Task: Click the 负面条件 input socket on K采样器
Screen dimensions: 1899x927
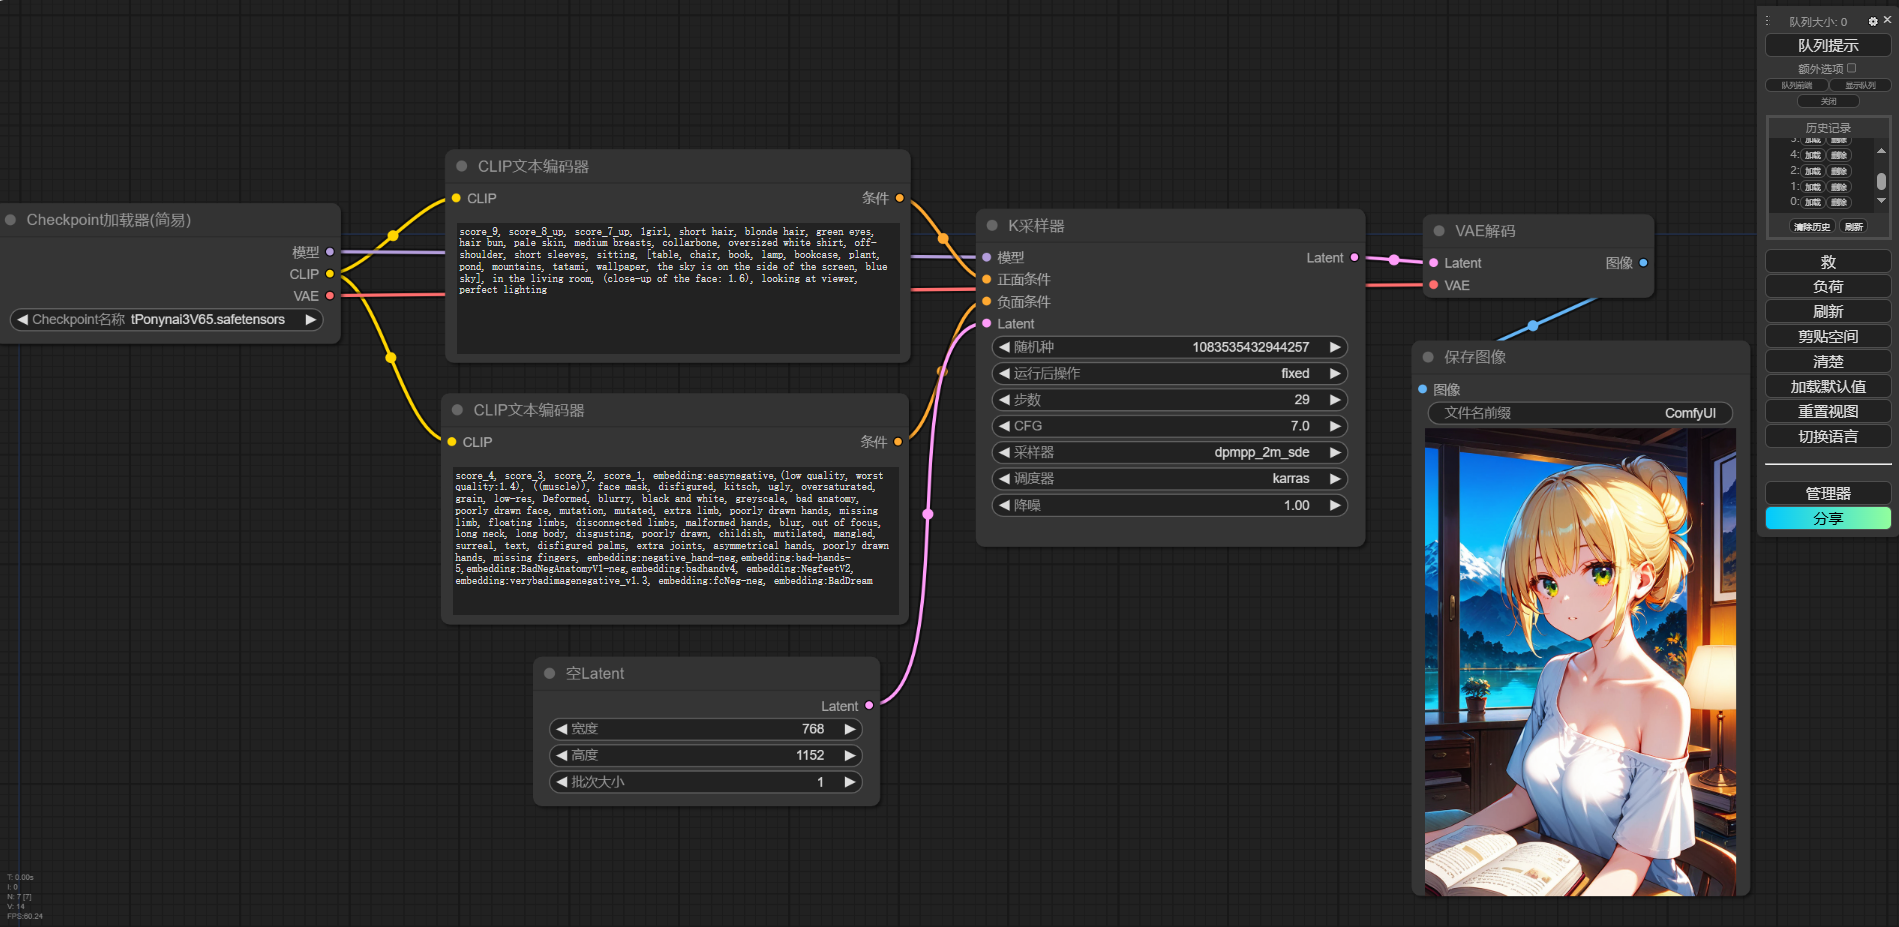Action: (x=987, y=301)
